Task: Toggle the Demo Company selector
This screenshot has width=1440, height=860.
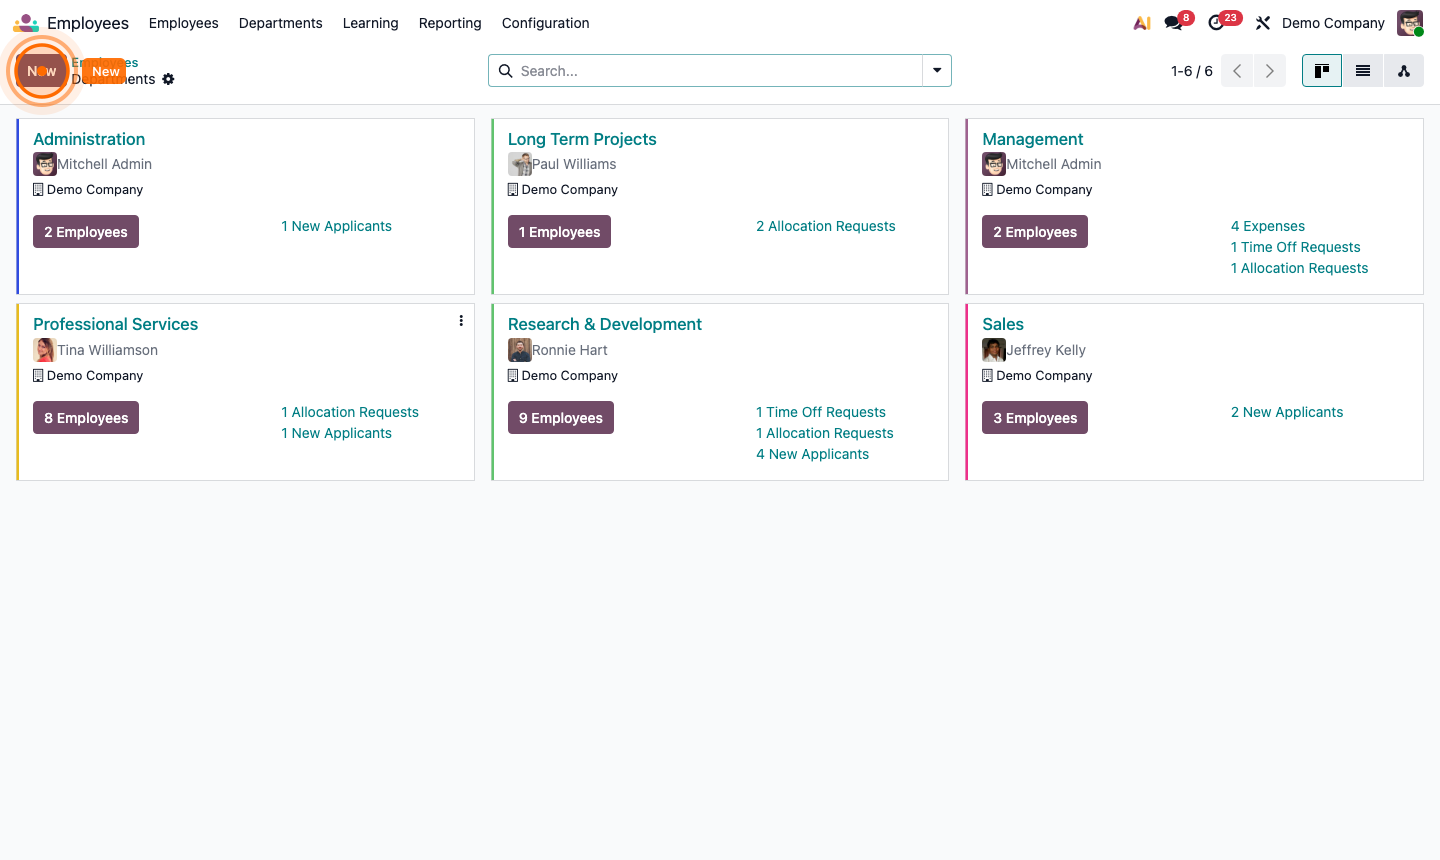Action: coord(1333,22)
